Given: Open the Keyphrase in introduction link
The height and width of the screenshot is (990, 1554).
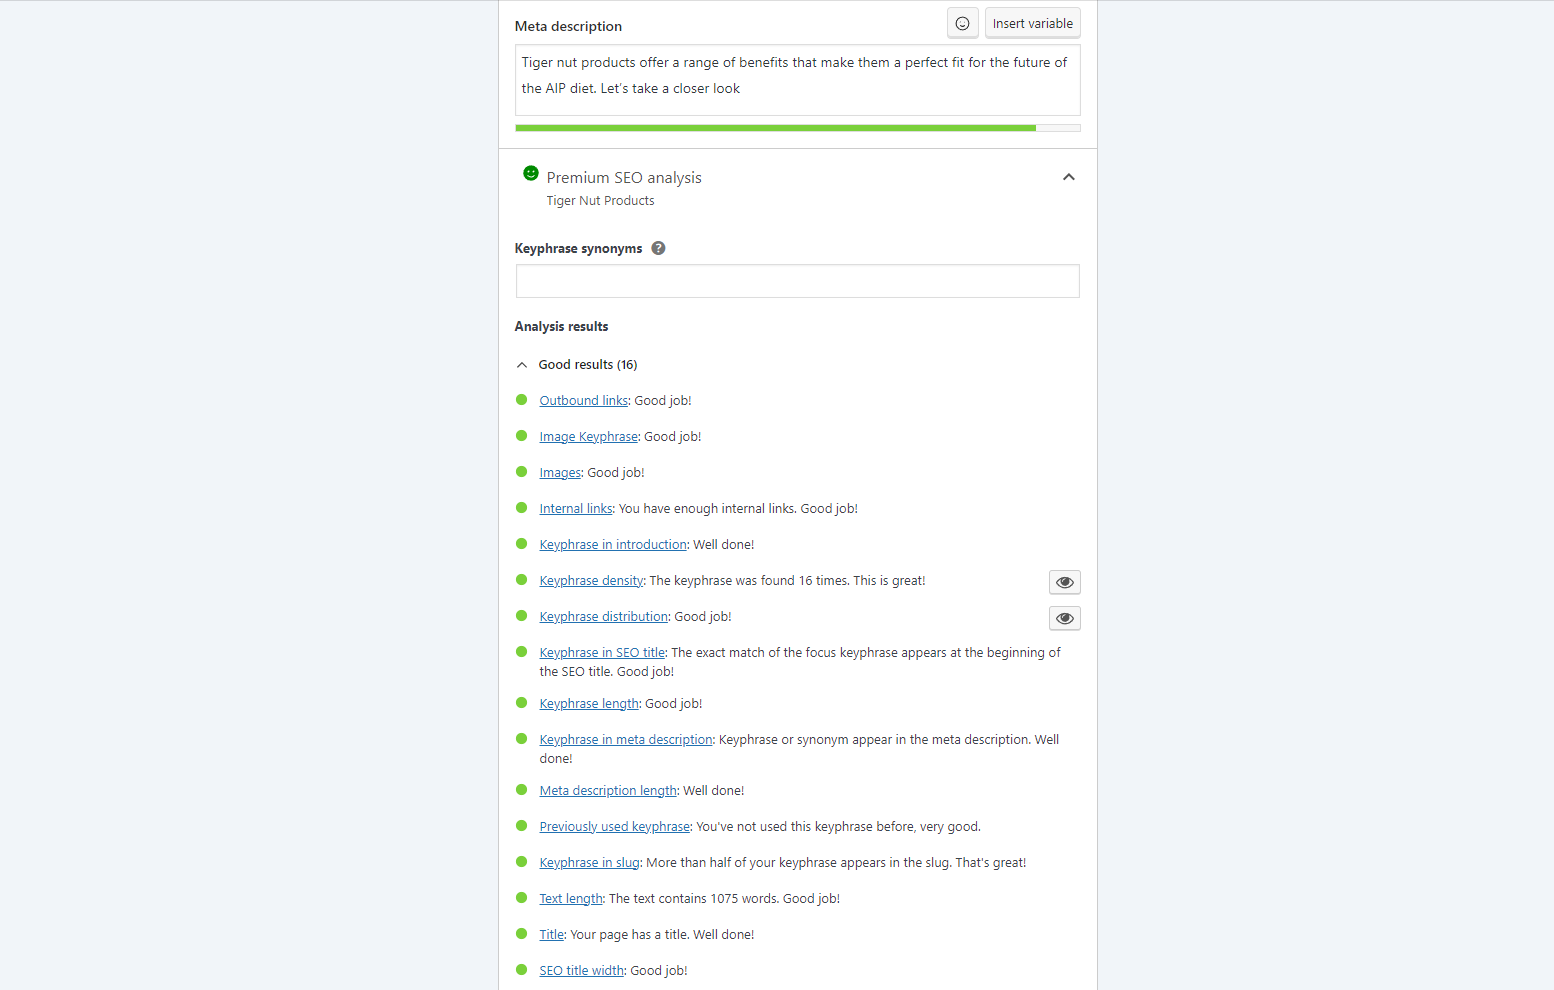Looking at the screenshot, I should tap(613, 544).
